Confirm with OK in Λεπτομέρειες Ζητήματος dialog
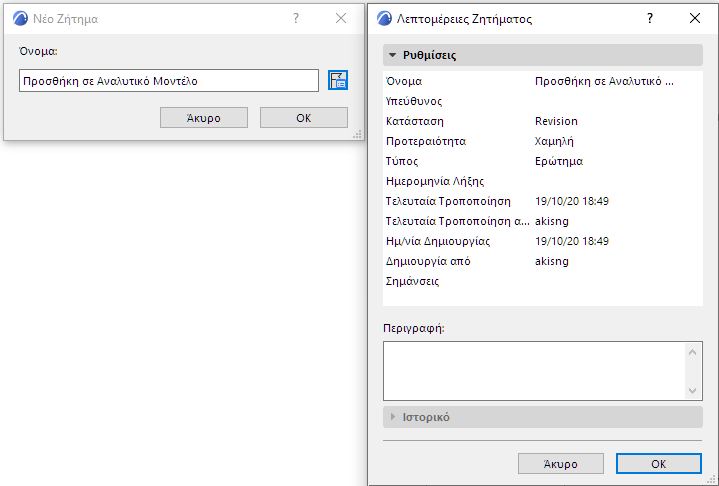The height and width of the screenshot is (486, 719). (658, 464)
